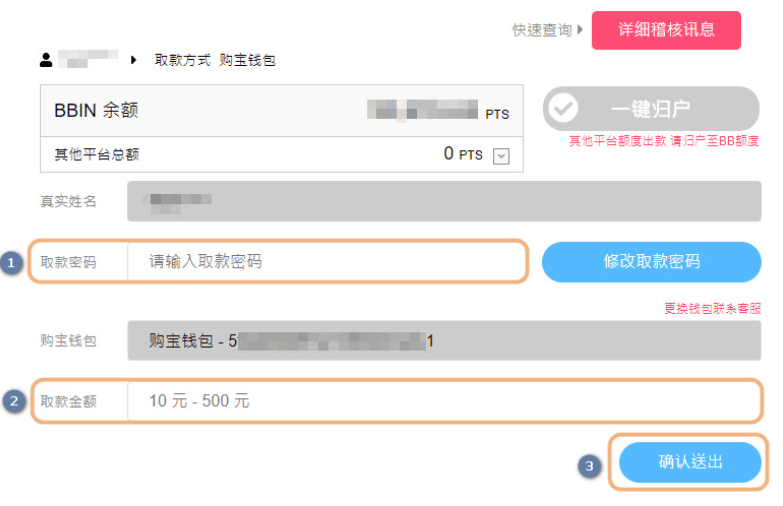Click the user profile silhouette icon

tap(46, 60)
